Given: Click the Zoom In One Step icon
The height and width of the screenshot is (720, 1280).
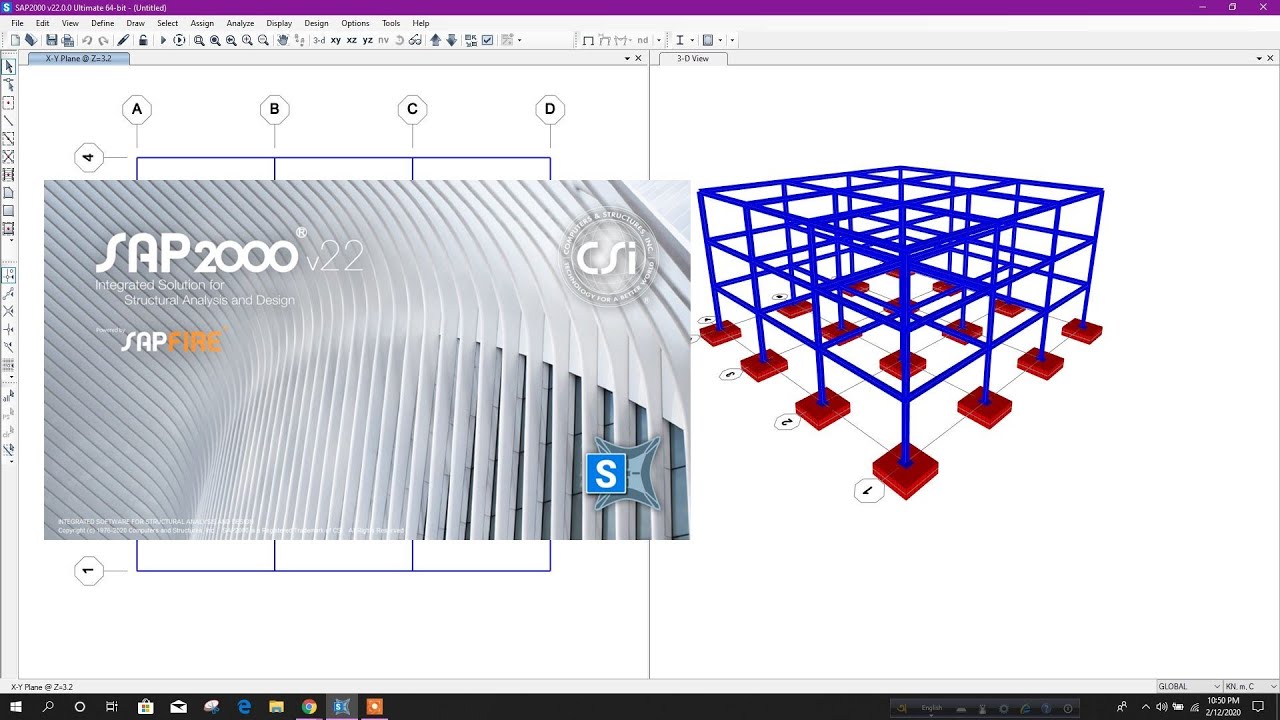Looking at the screenshot, I should [248, 40].
